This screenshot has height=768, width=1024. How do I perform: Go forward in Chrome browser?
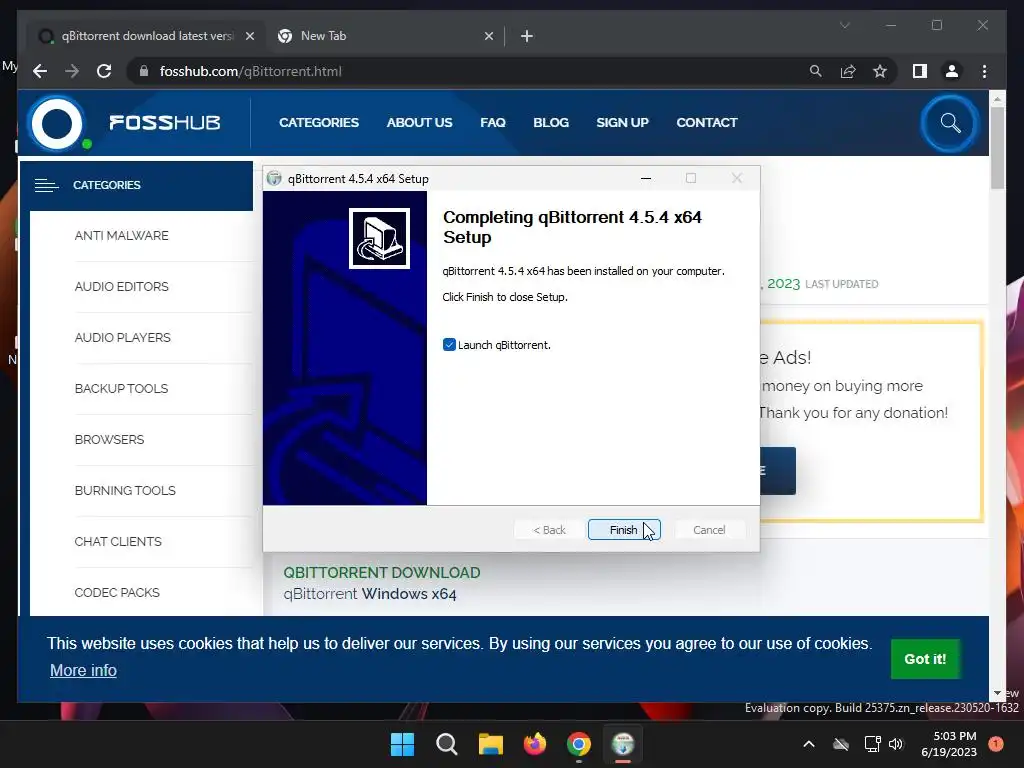tap(72, 71)
